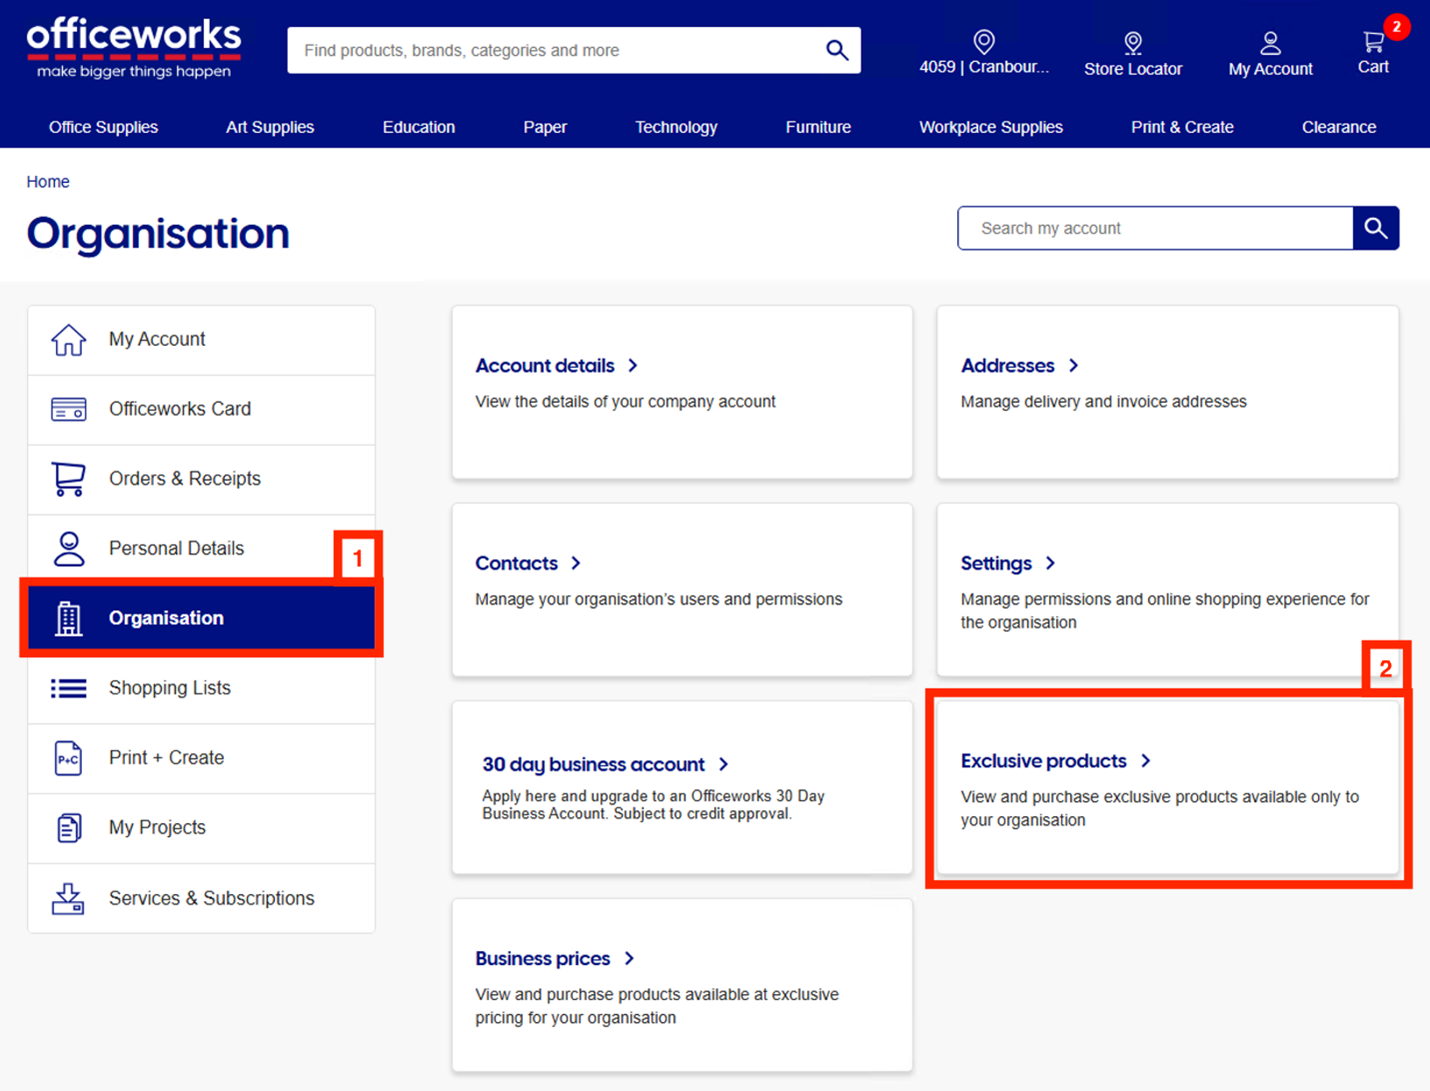Click the Orders & Receipts cart icon
1430x1091 pixels.
(x=68, y=479)
